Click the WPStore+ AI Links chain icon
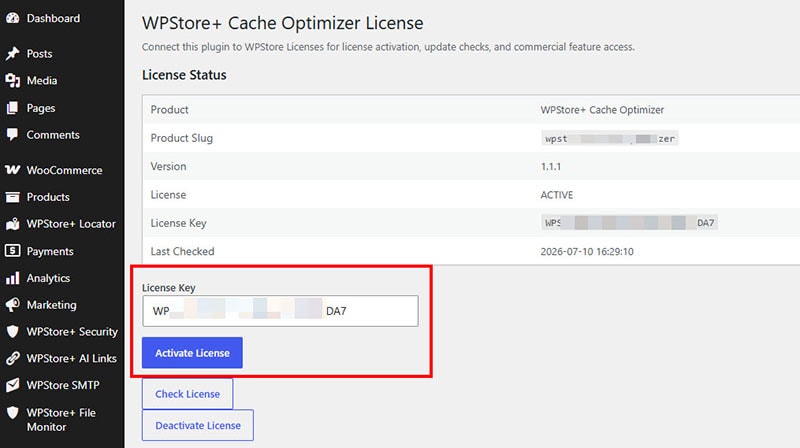This screenshot has height=448, width=800. point(13,359)
